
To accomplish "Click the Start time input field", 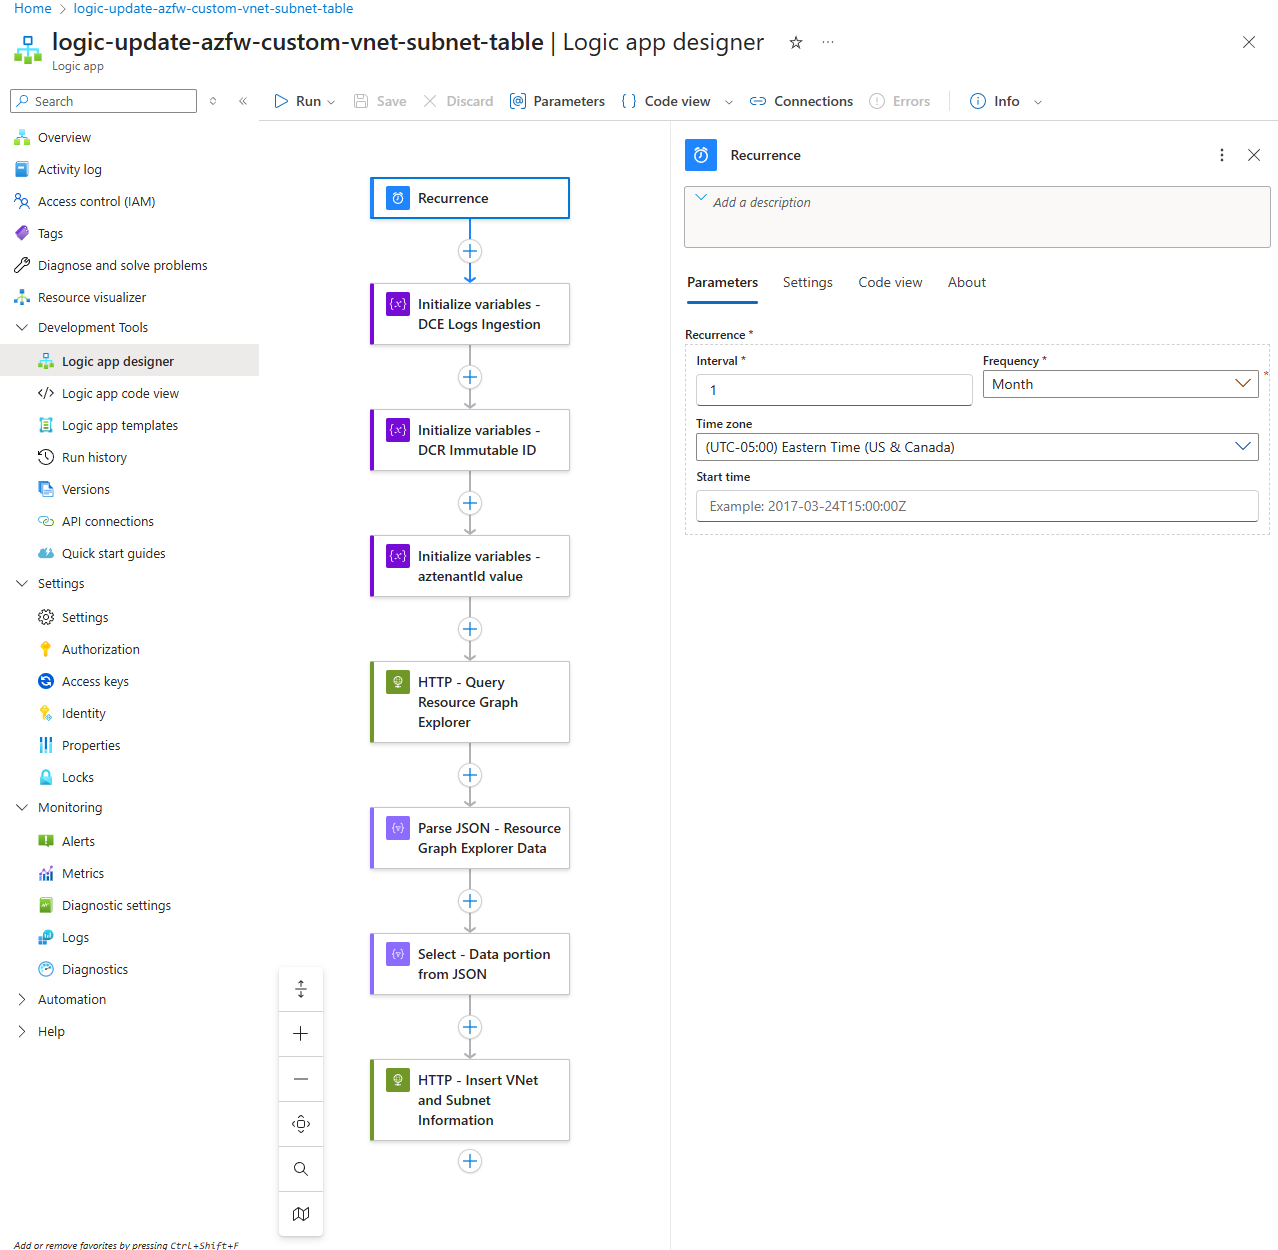I will pyautogui.click(x=976, y=506).
